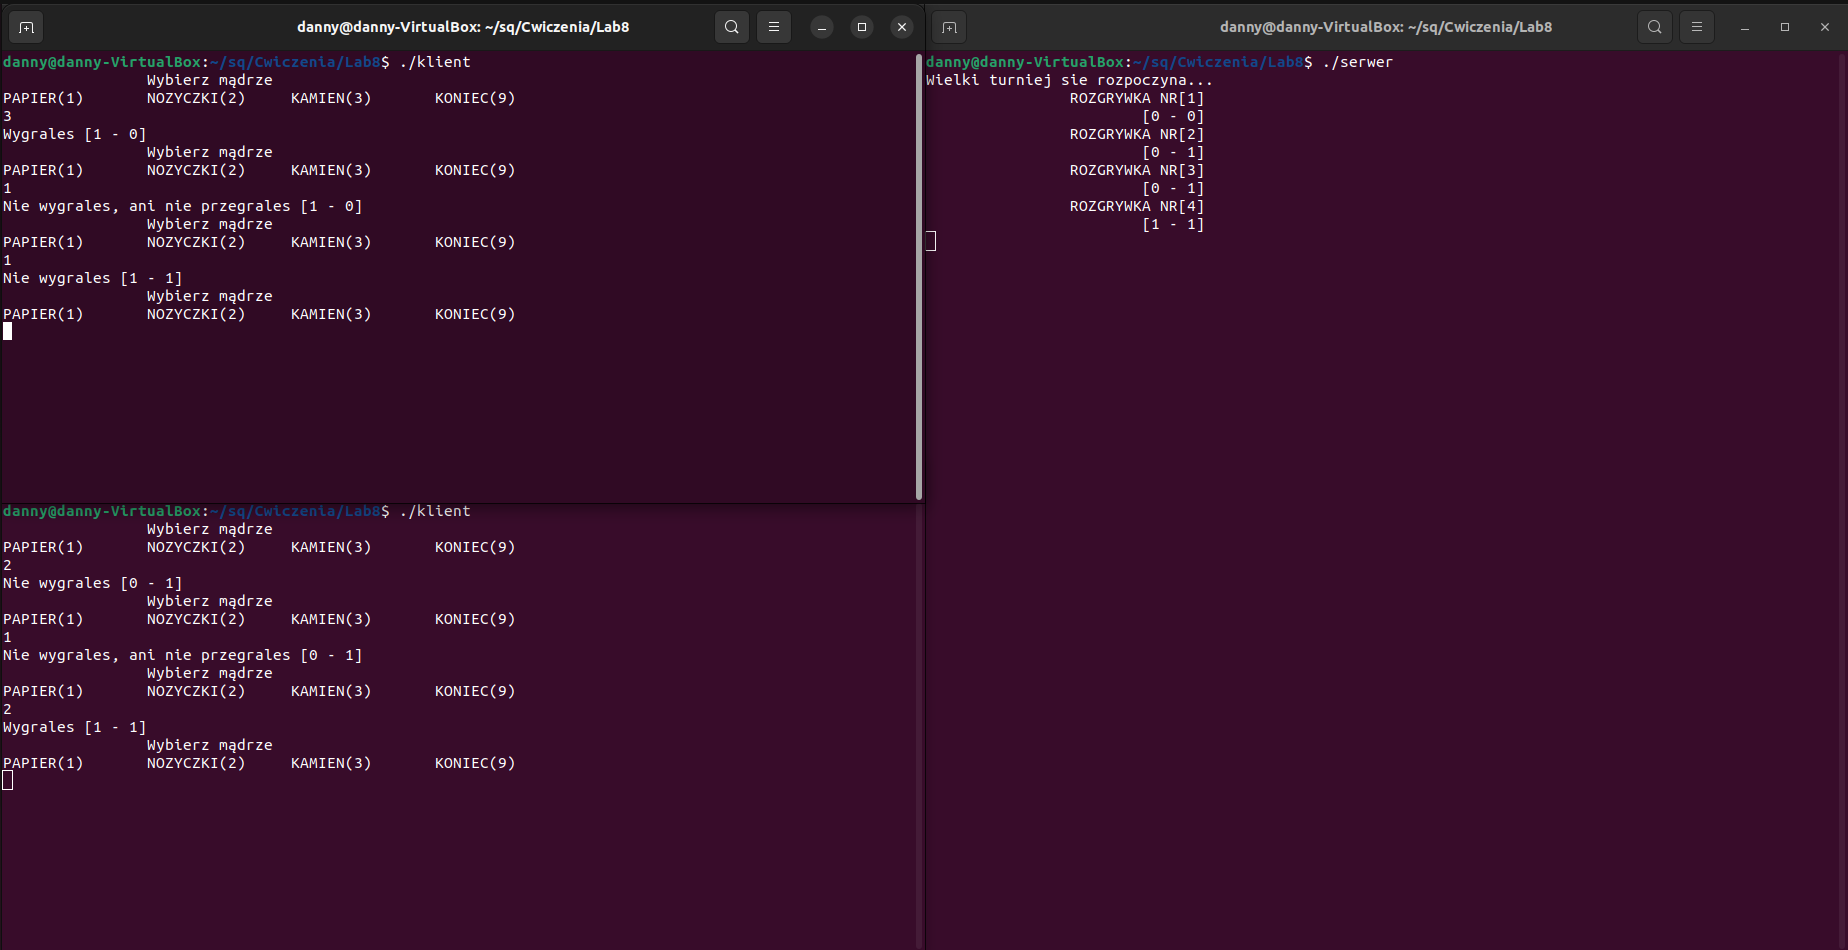
Task: Click the scrollbar of the upper klient pane
Action: (x=919, y=277)
